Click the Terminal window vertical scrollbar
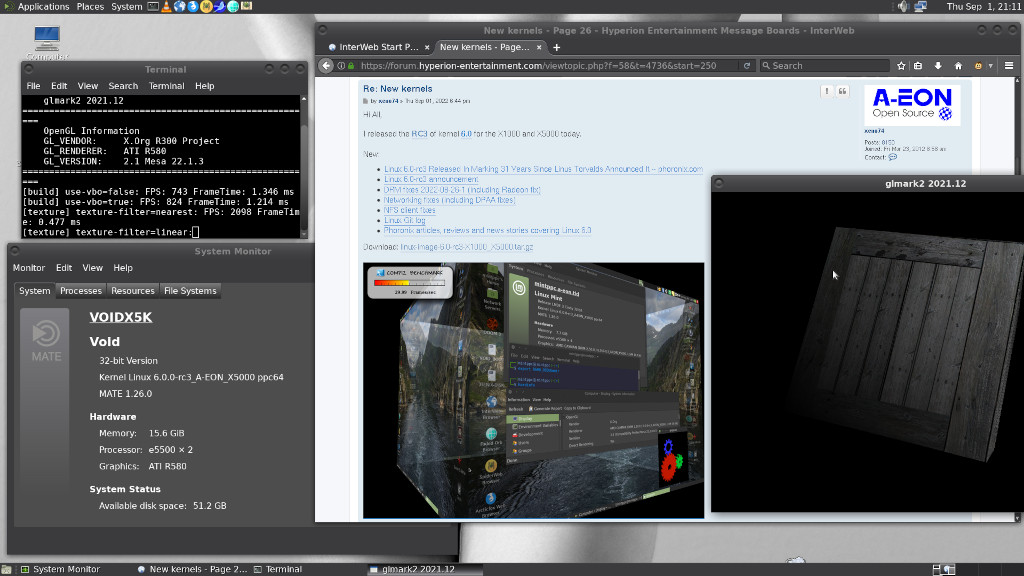This screenshot has height=576, width=1024. 304,166
